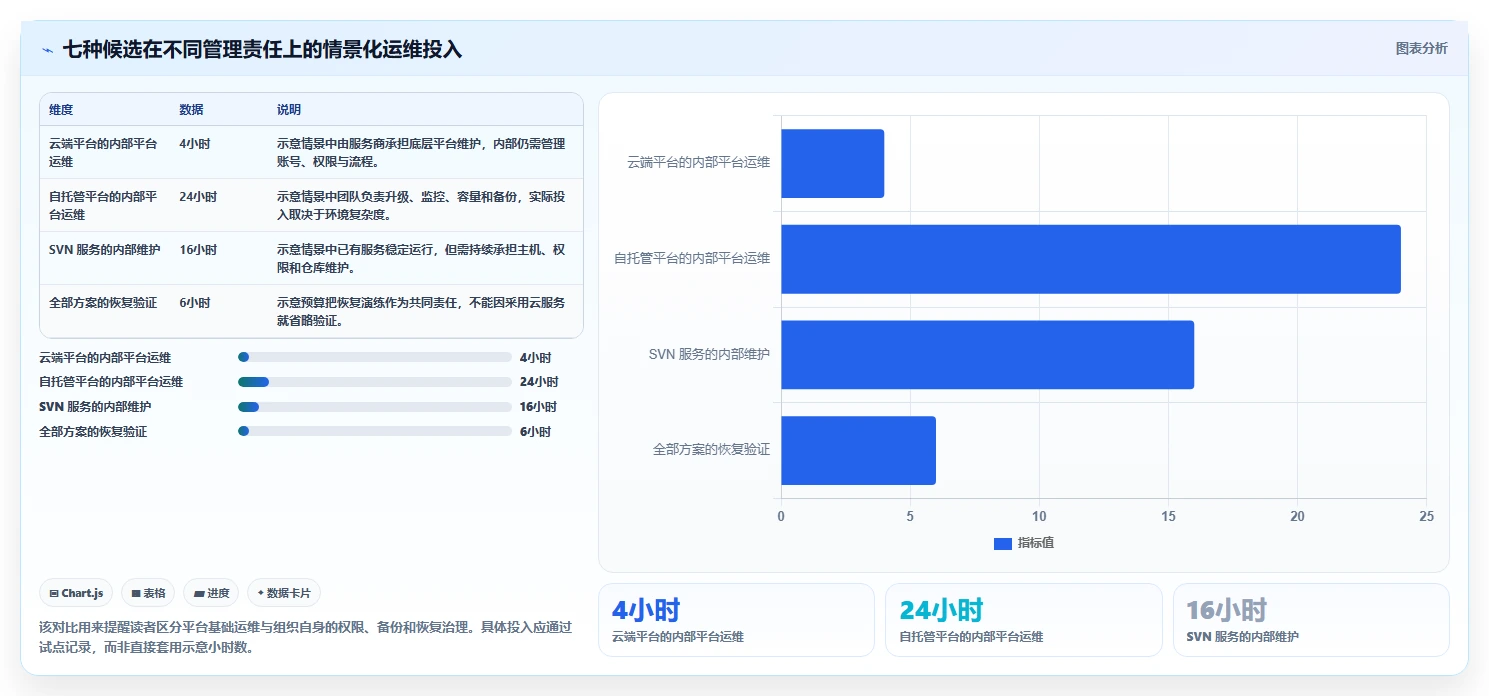Viewport: 1489px width, 696px height.
Task: Click the 云端平台的内部平台运维 progress bar
Action: pyautogui.click(x=375, y=357)
